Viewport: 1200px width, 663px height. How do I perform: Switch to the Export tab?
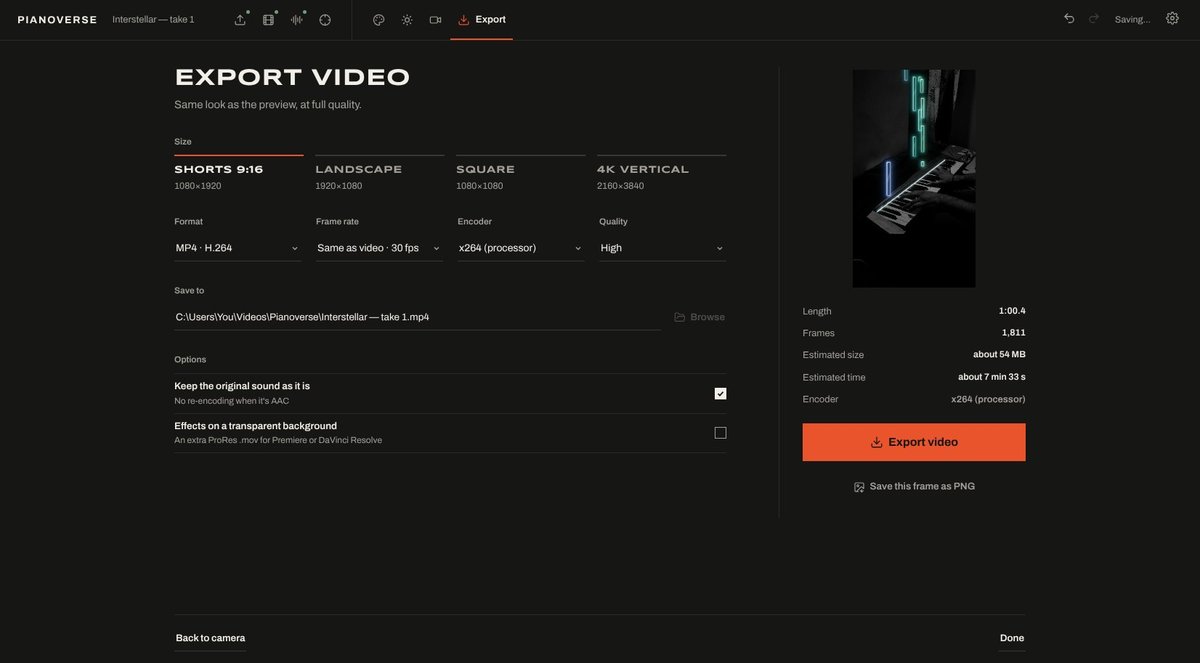pos(482,20)
